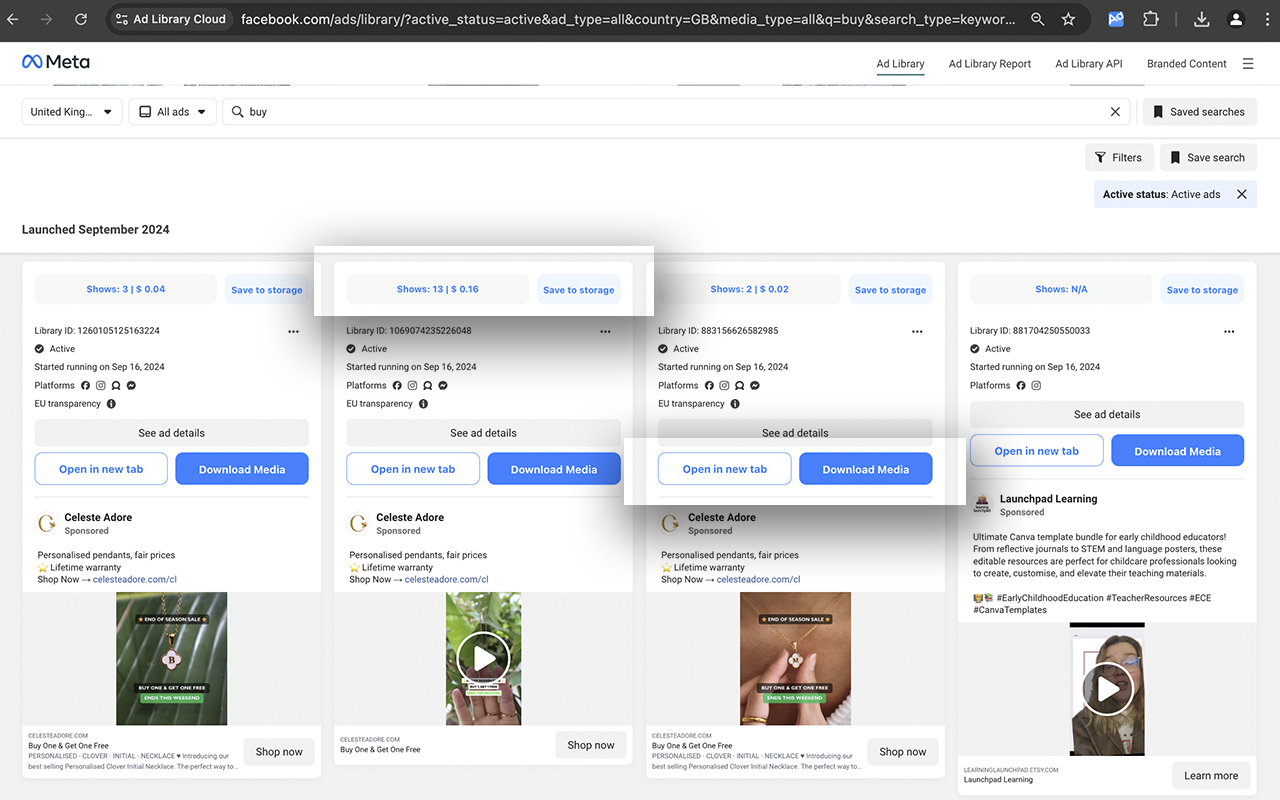Viewport: 1280px width, 800px height.
Task: Download media for the Launchpad Learning ad
Action: (1178, 451)
